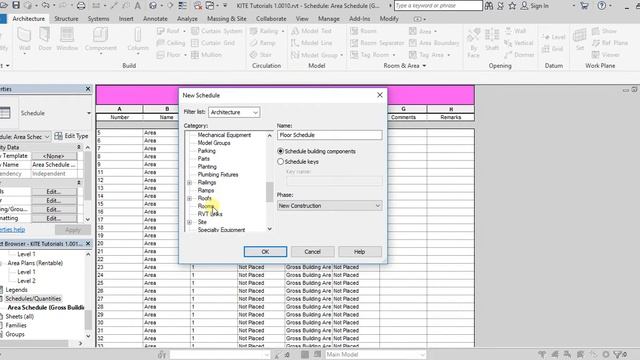
Task: Select Schedule building components radio button
Action: (x=280, y=151)
